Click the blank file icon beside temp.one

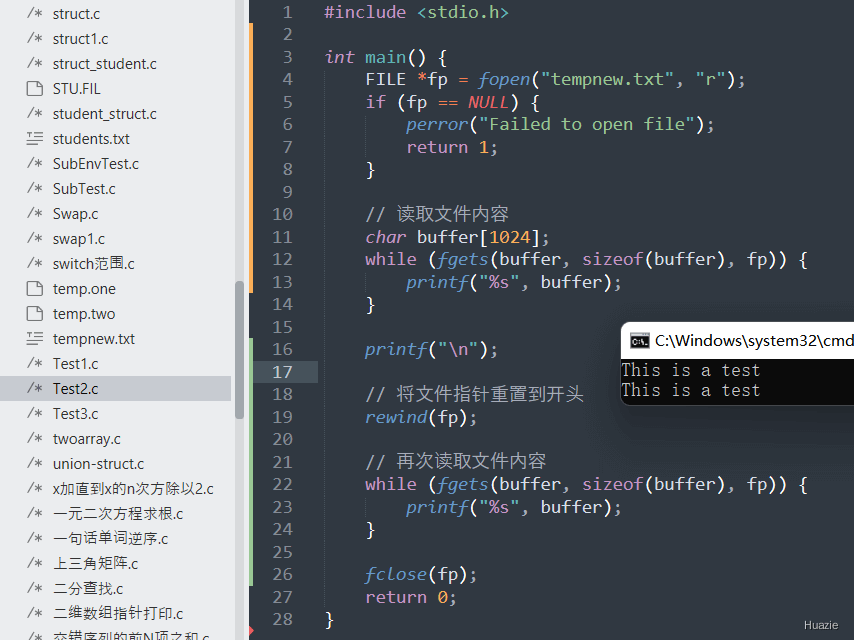tap(35, 289)
